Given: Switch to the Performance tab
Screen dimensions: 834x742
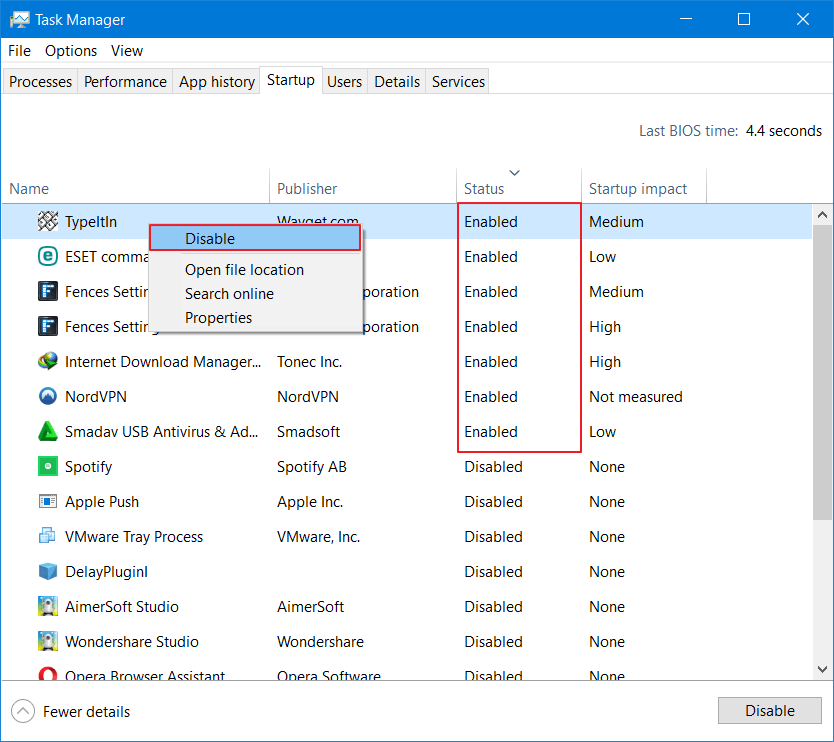Looking at the screenshot, I should [x=125, y=81].
